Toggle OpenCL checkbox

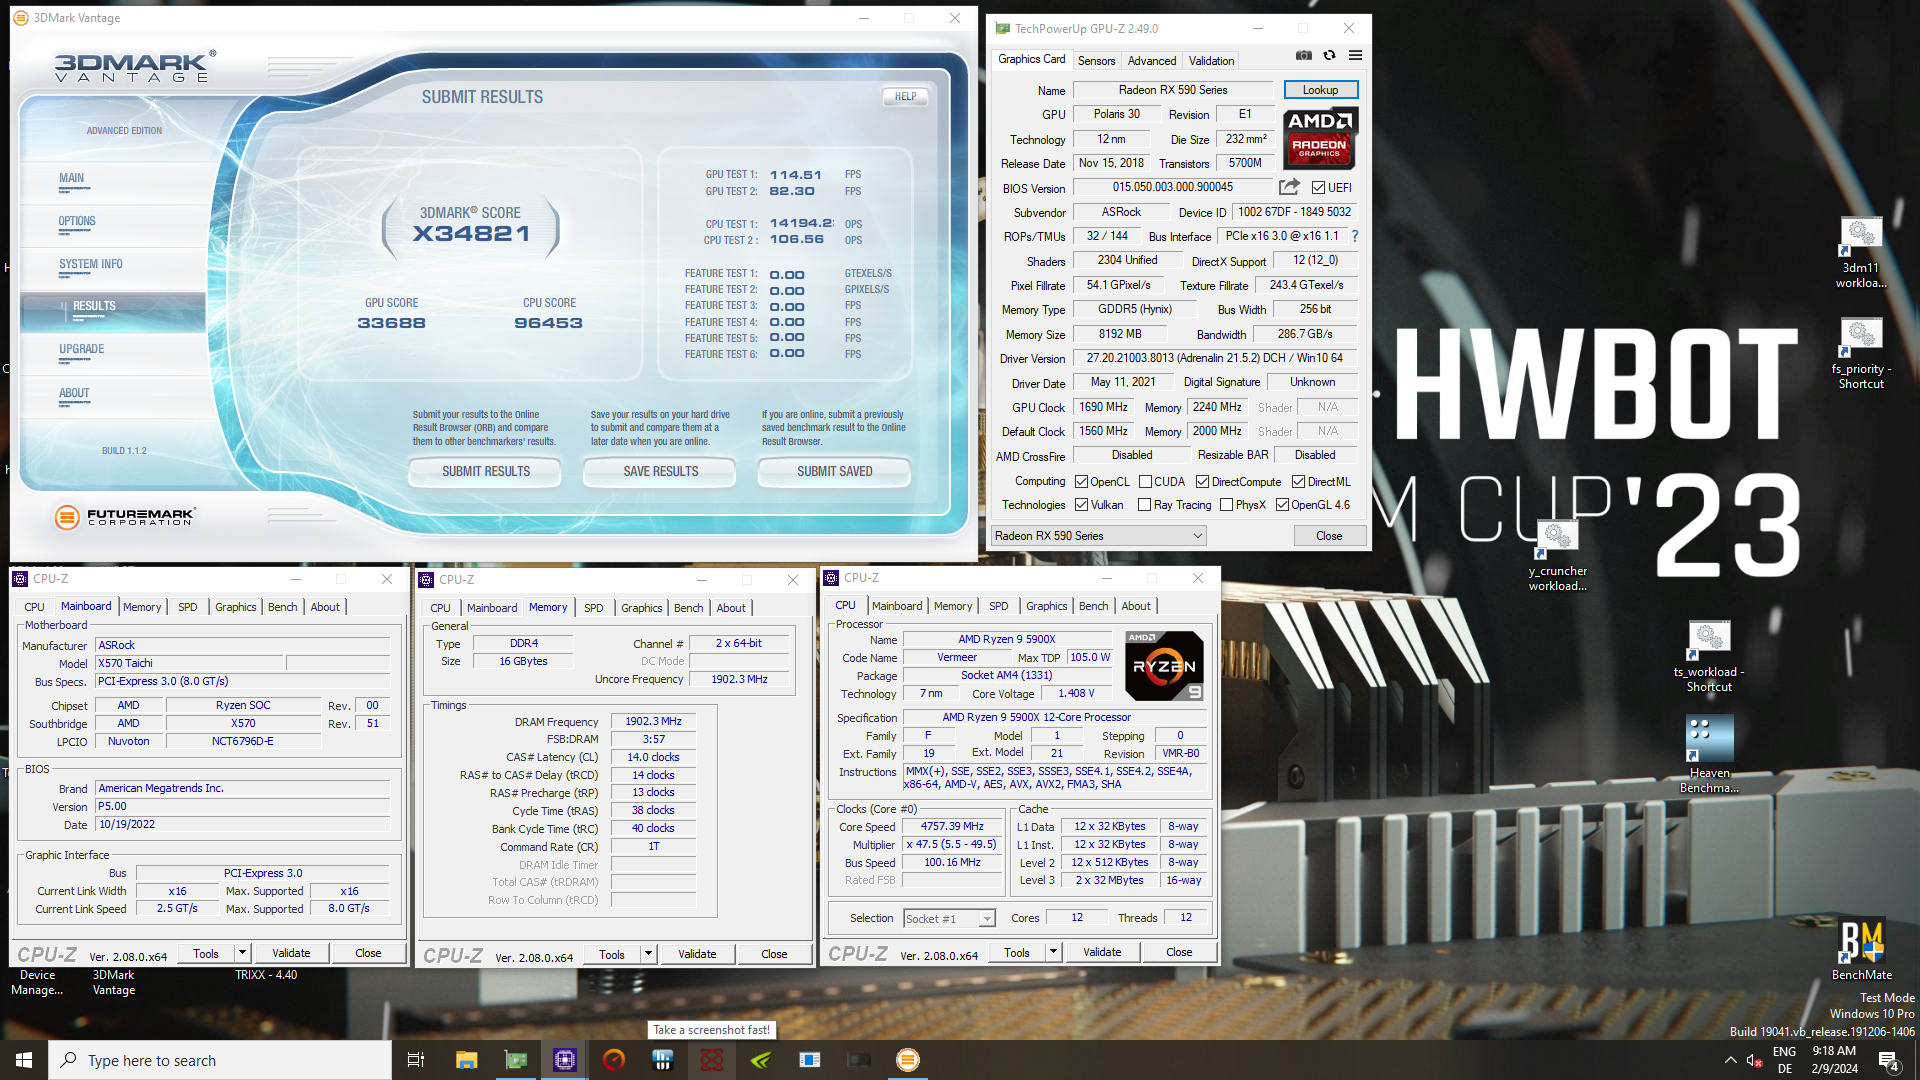click(x=1081, y=482)
